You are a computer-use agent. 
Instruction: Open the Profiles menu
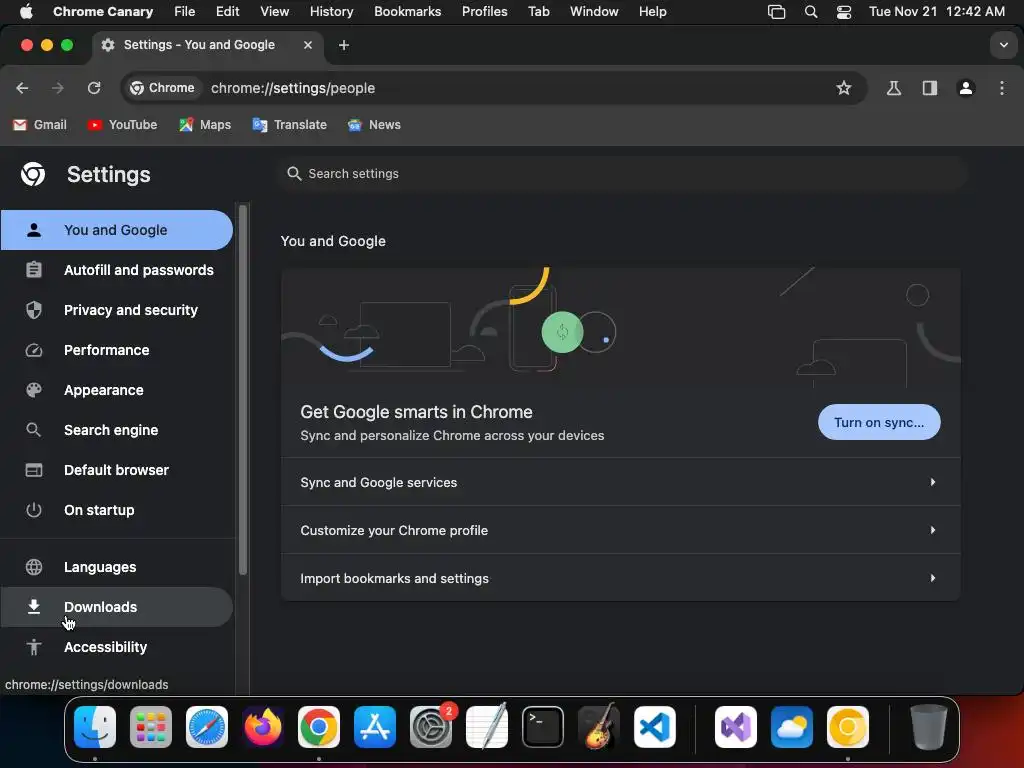point(485,12)
